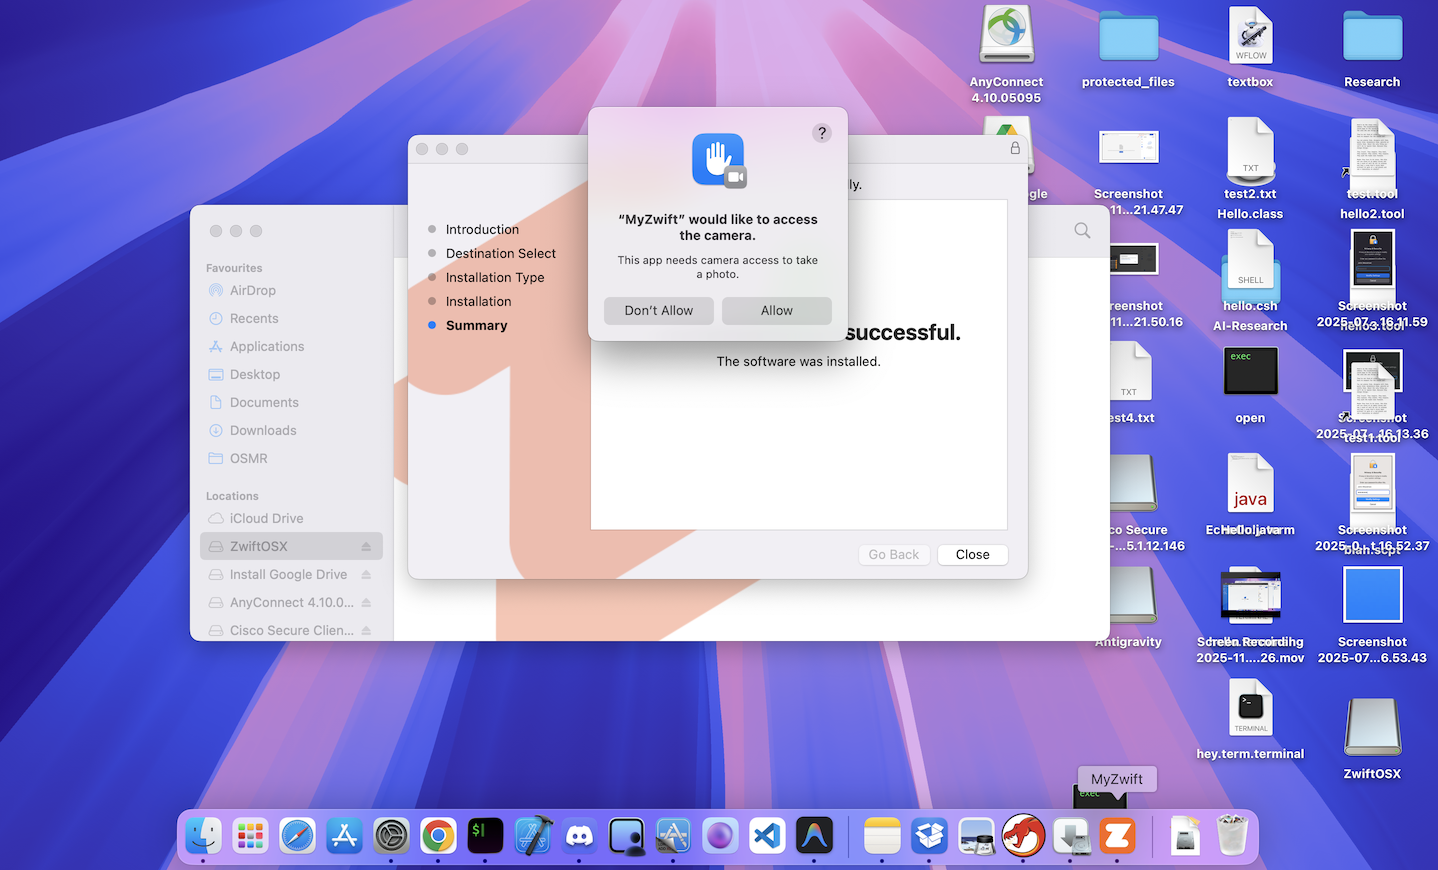Open the Zwift app in the Dock
Screen dimensions: 1438x870
click(x=1118, y=836)
